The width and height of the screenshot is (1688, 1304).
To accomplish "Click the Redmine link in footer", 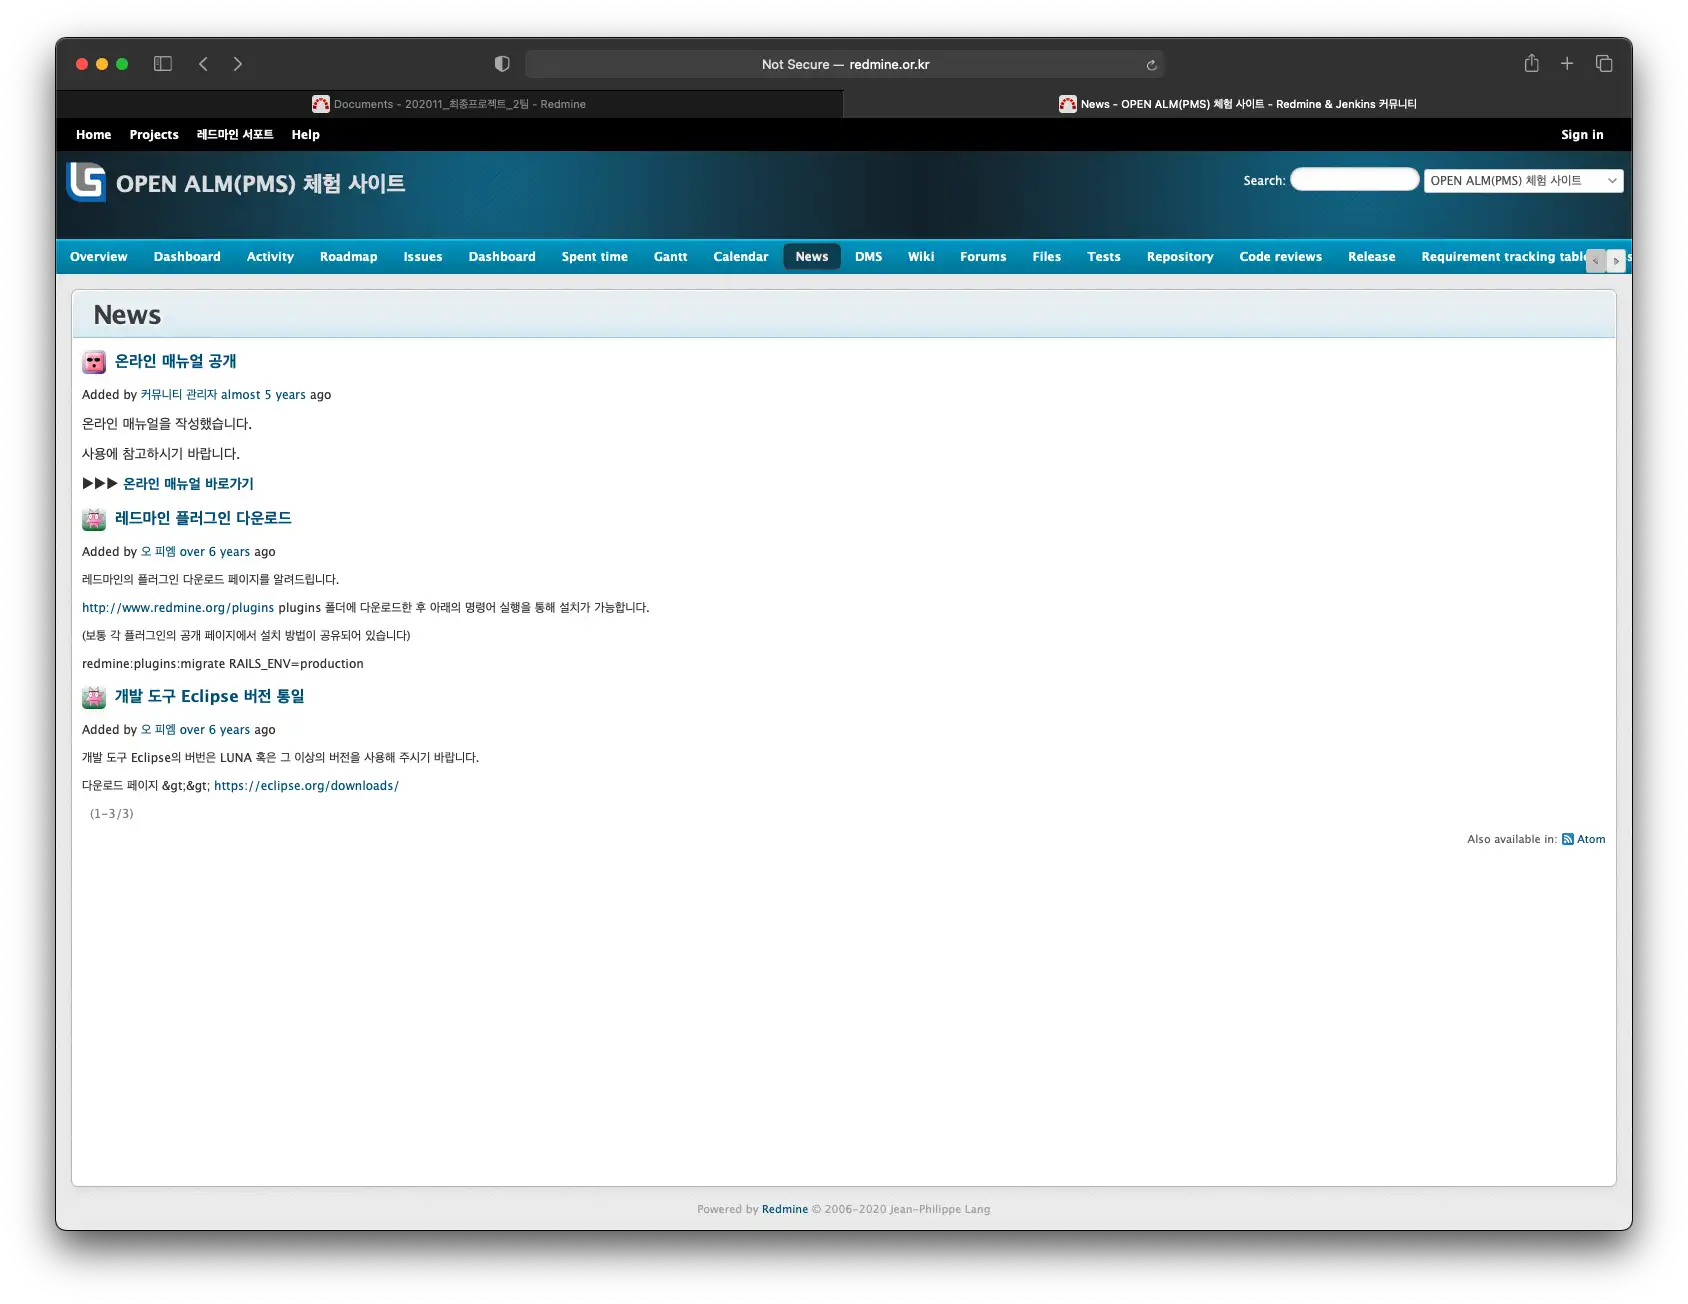I will tap(785, 1209).
